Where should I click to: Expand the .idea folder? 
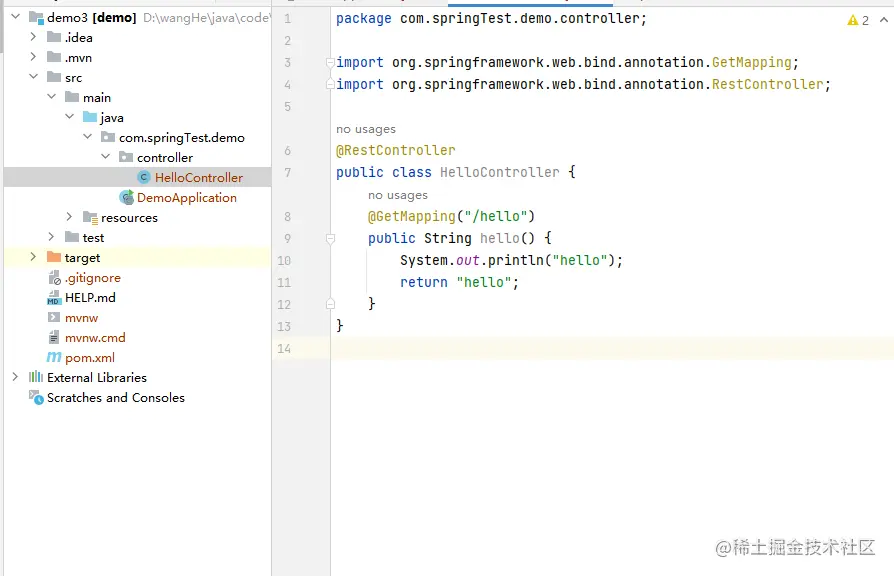point(33,37)
